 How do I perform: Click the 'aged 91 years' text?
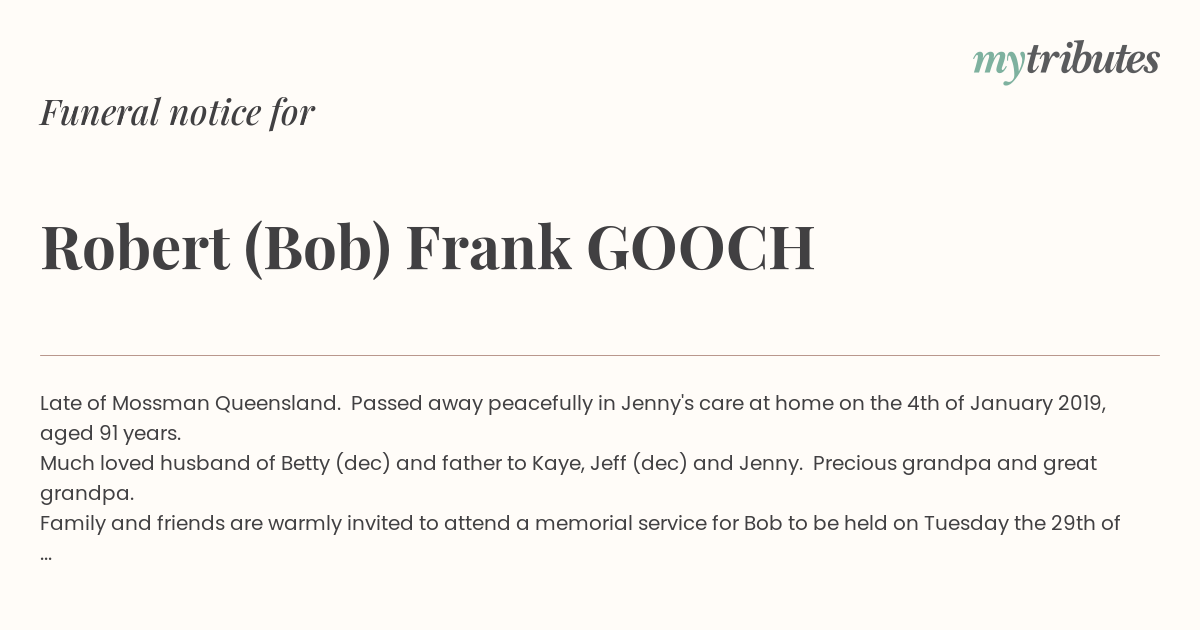110,434
